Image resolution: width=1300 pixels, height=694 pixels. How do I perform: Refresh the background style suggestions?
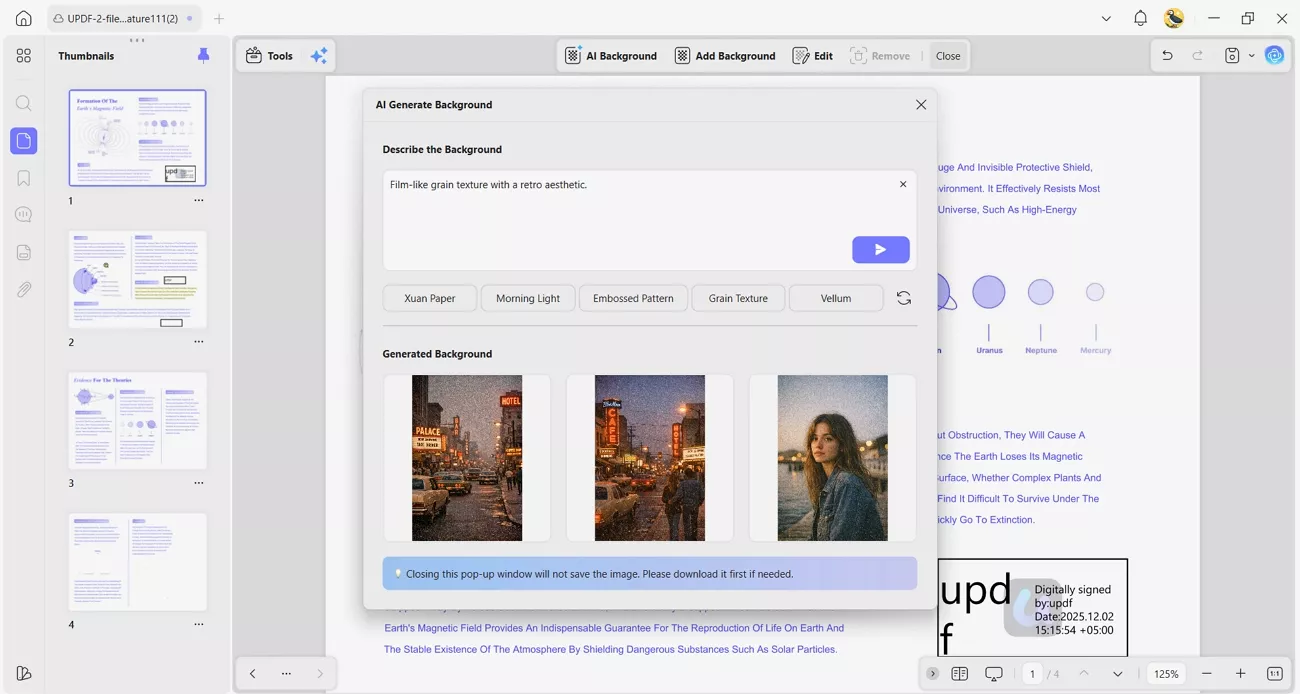click(x=904, y=297)
